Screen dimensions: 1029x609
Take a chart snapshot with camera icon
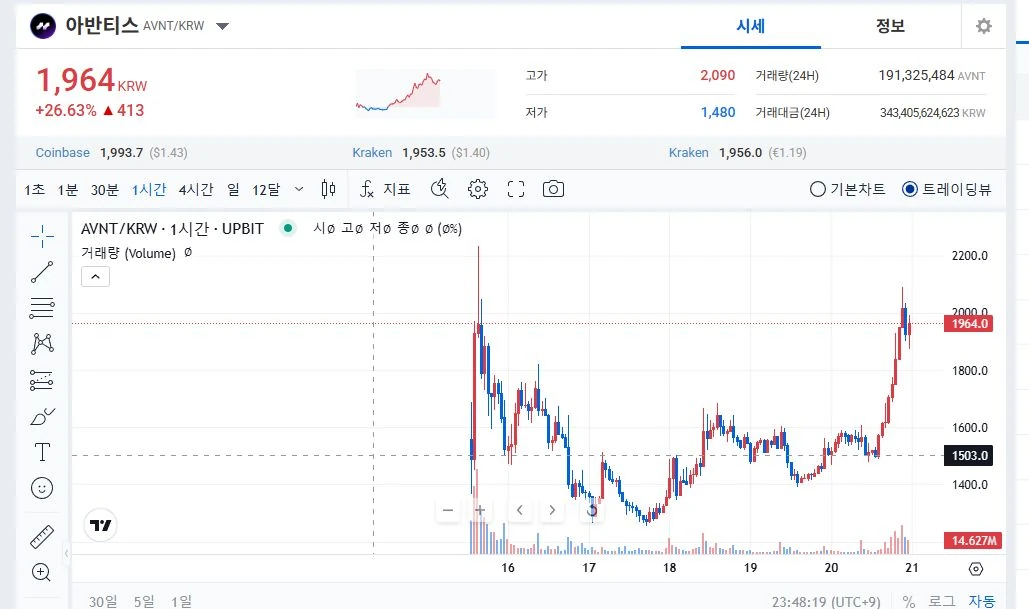553,189
